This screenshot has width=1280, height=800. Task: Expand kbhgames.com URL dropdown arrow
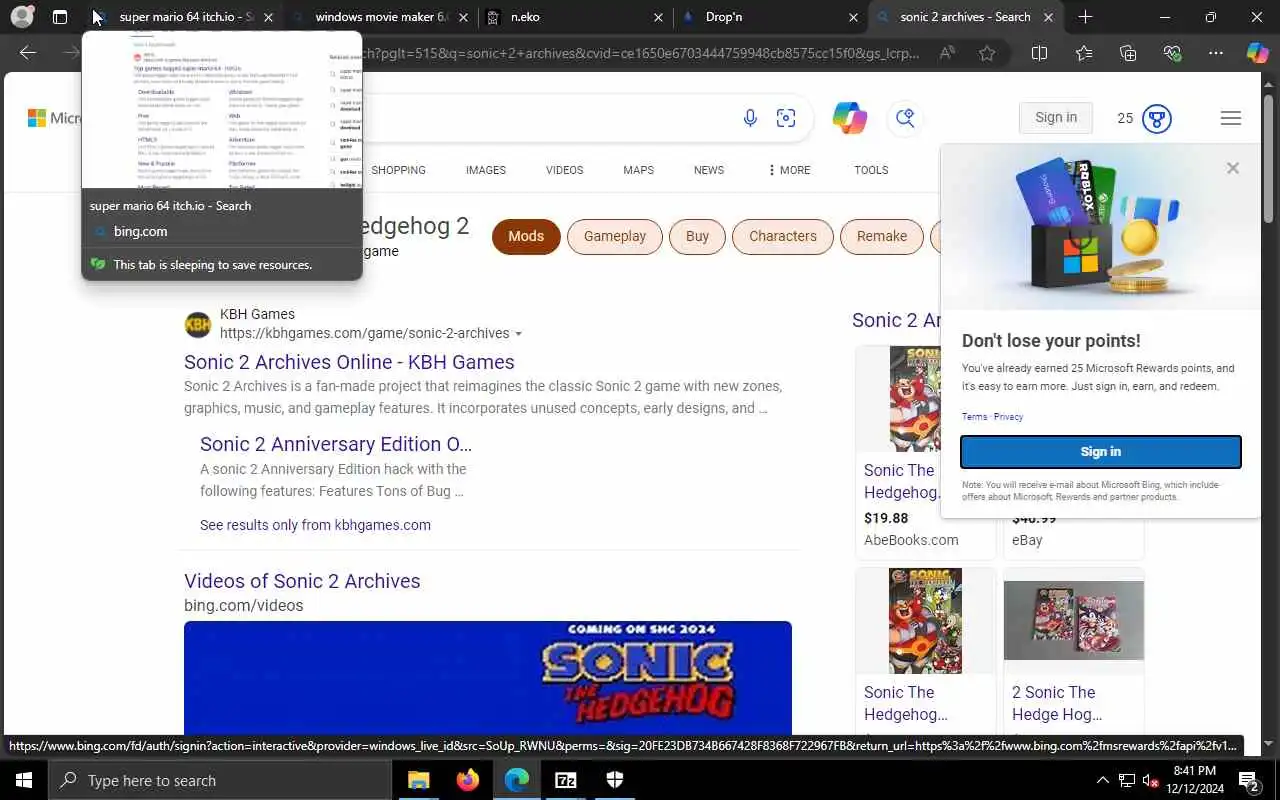(x=518, y=334)
